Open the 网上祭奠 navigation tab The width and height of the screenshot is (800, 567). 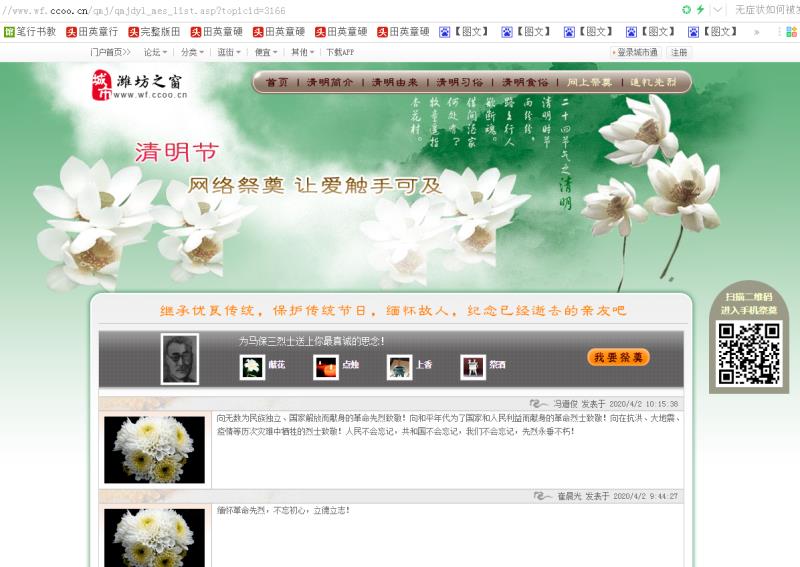[x=589, y=83]
